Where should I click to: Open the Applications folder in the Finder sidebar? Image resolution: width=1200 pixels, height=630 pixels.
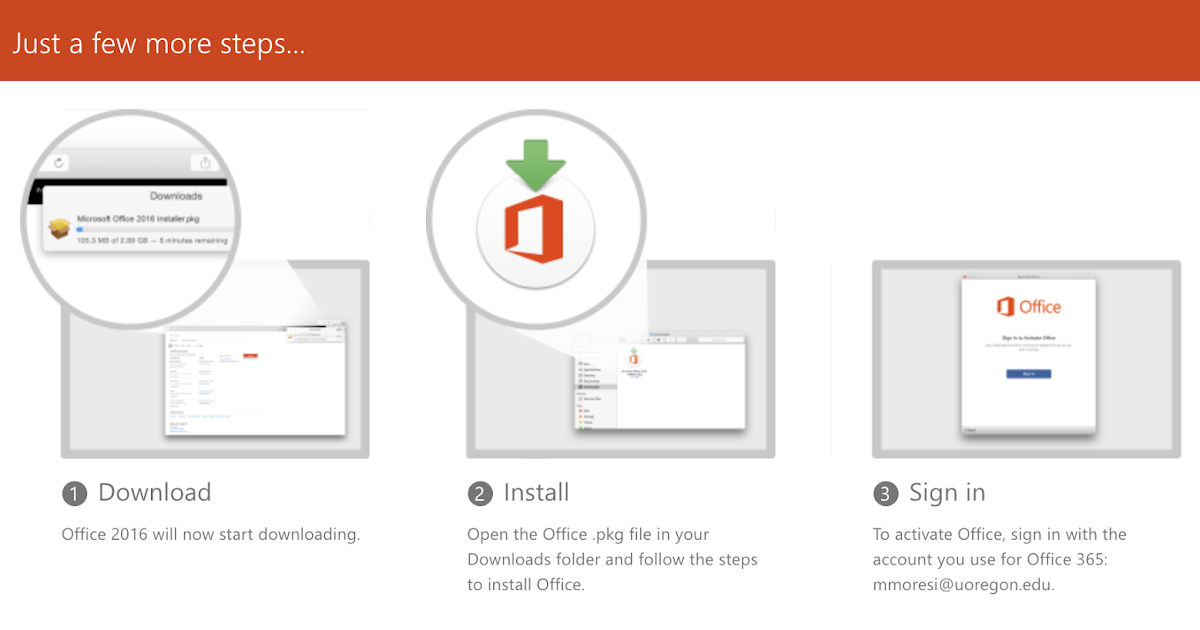pos(592,369)
